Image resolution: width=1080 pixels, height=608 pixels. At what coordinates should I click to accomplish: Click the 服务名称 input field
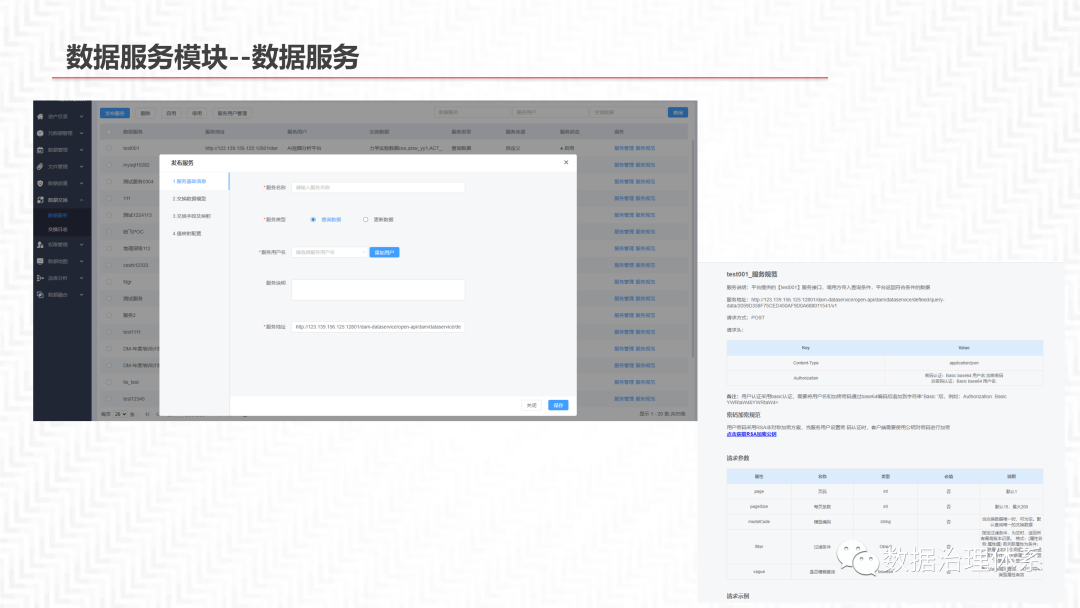[378, 187]
